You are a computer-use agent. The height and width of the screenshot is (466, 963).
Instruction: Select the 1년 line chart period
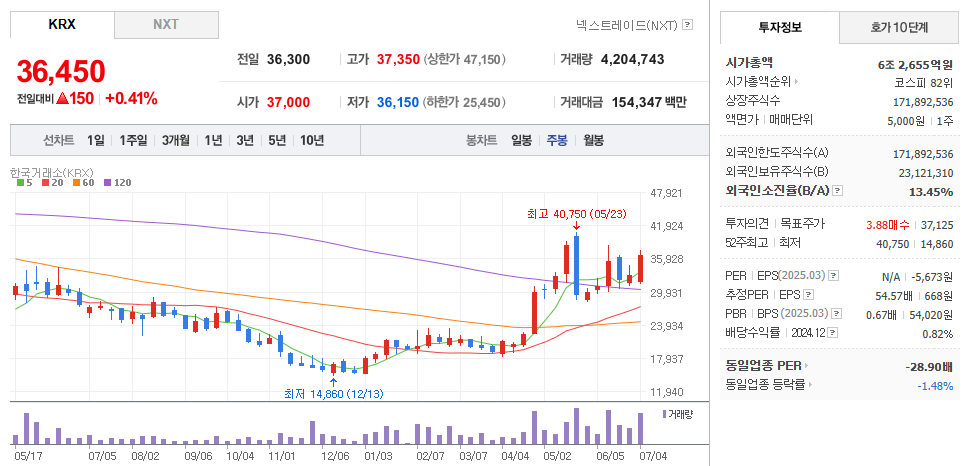pyautogui.click(x=213, y=141)
